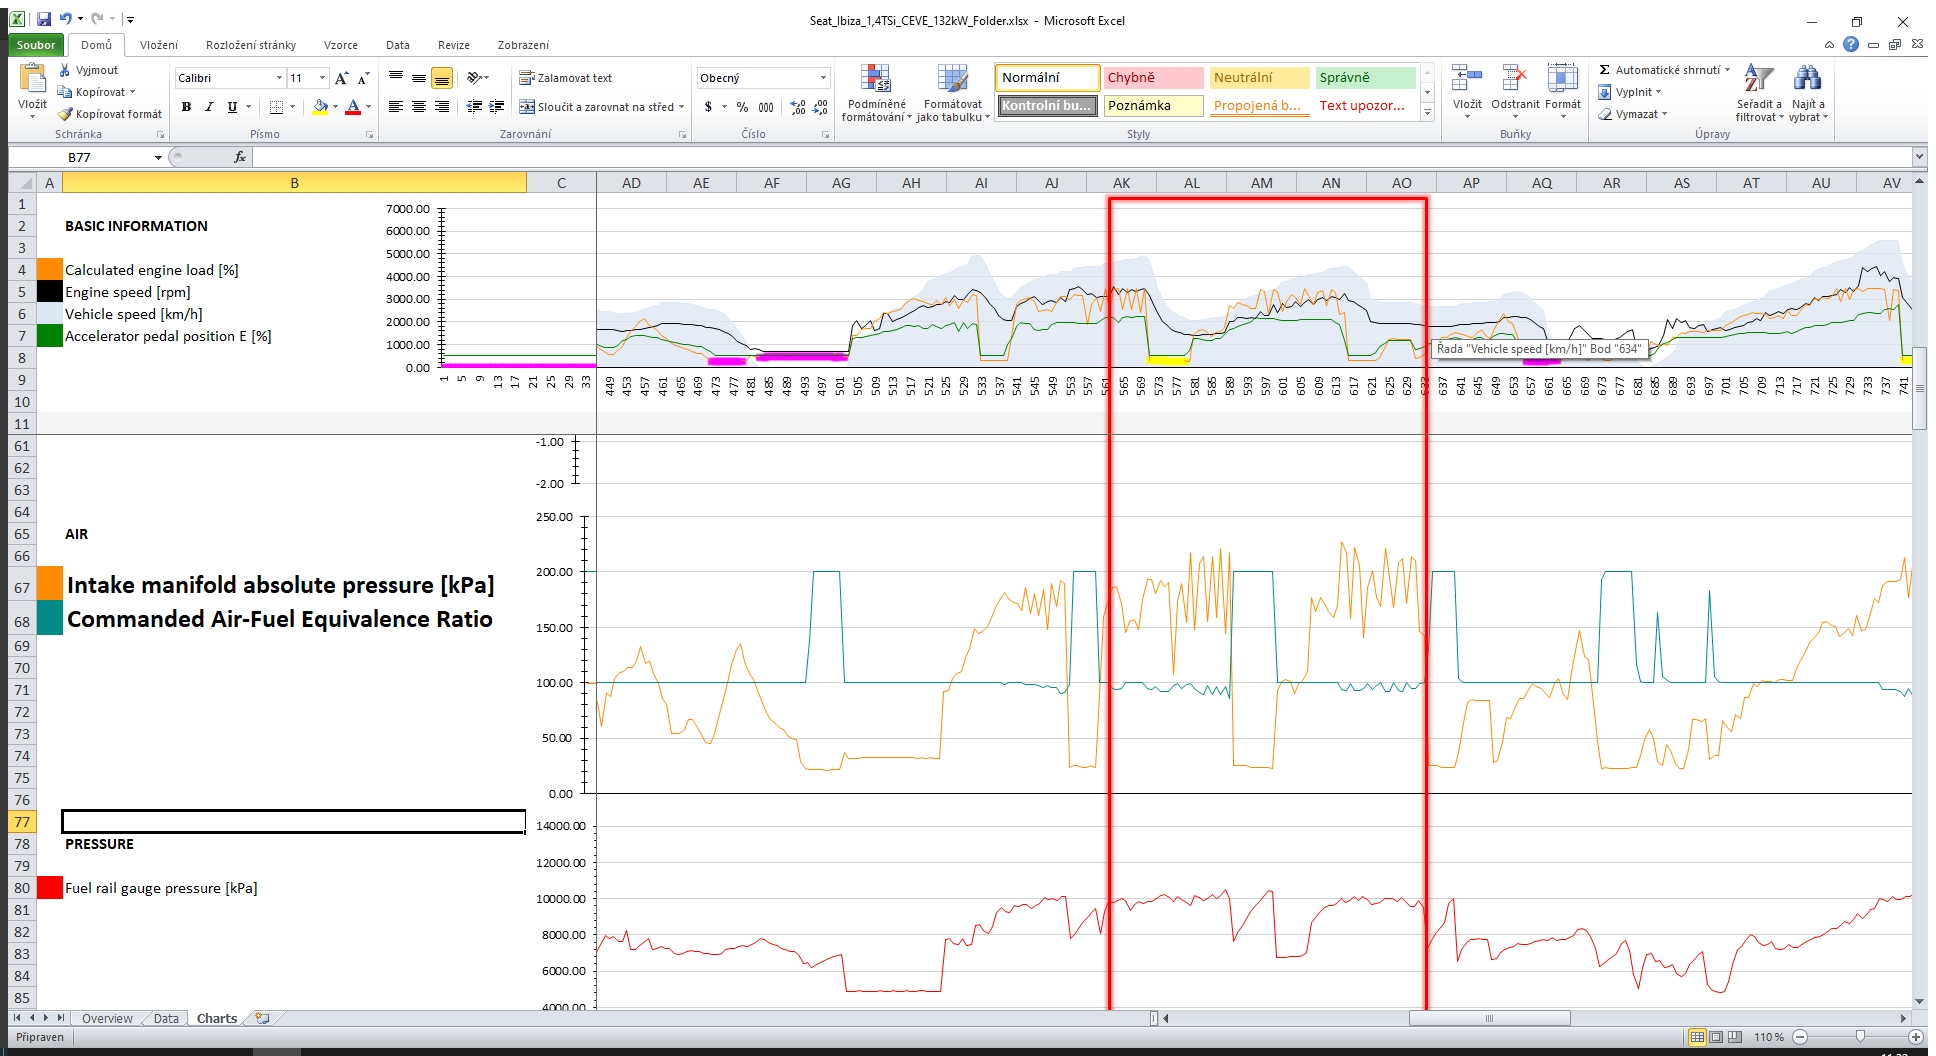
Task: Apply the Chybně cell style
Action: [1153, 78]
